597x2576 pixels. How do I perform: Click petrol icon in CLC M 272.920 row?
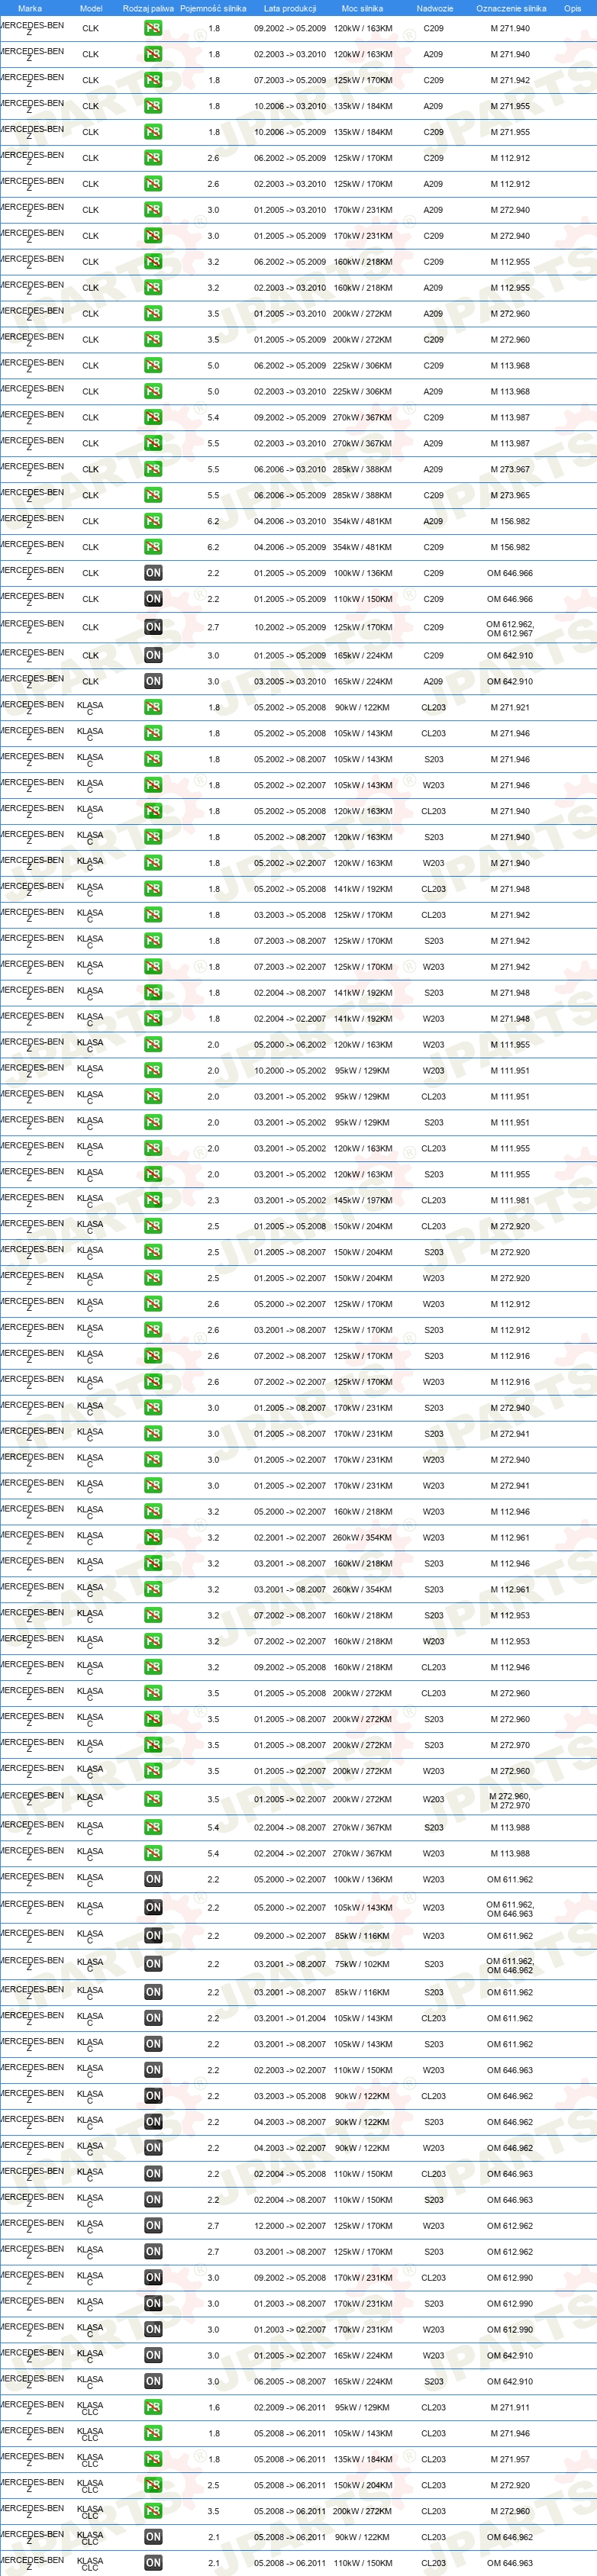(153, 2485)
